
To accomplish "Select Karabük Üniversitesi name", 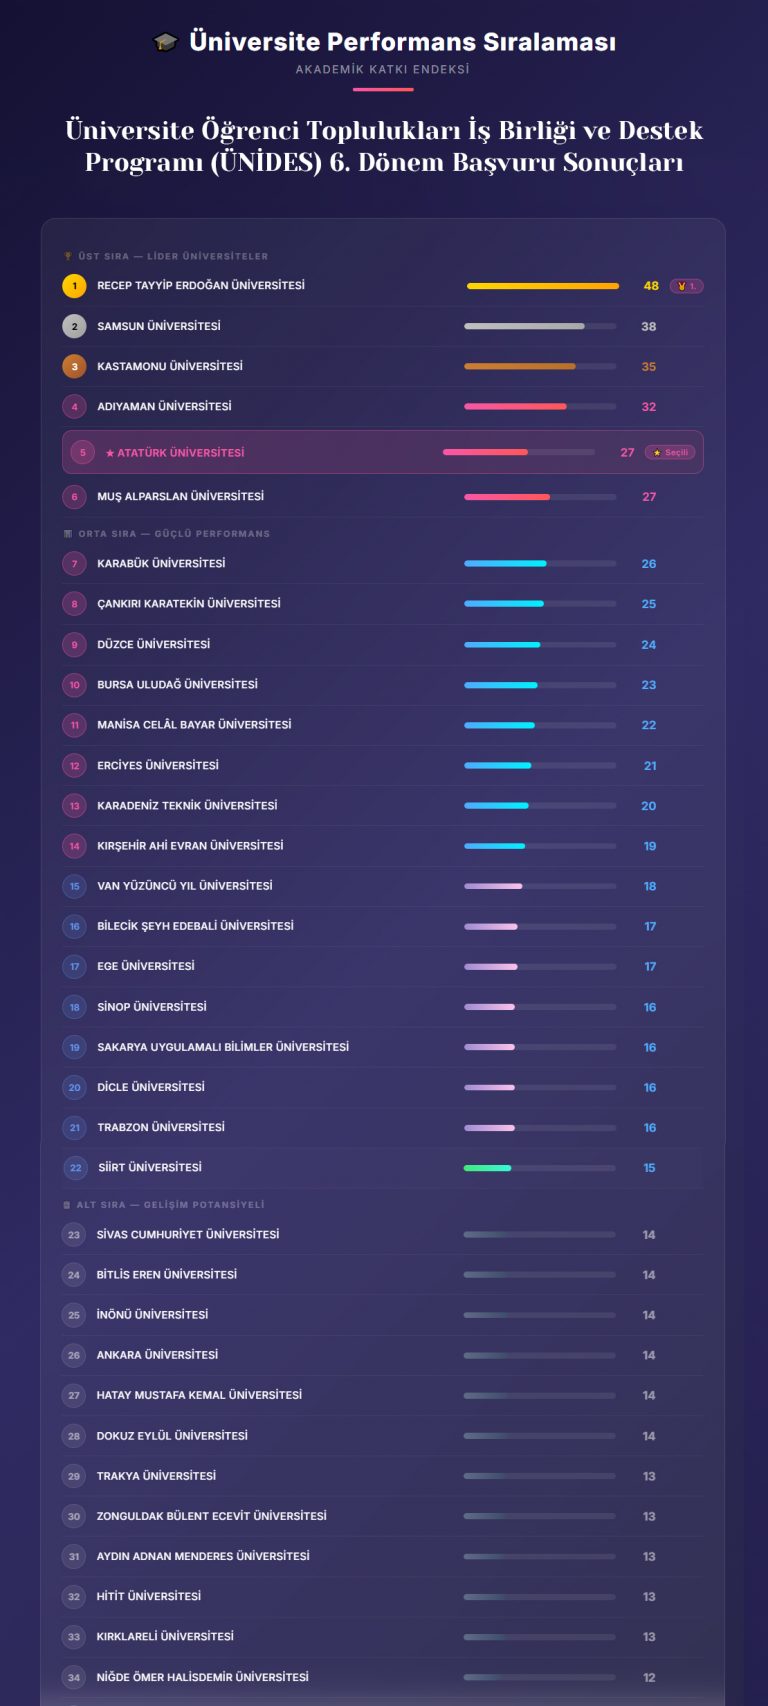I will [x=161, y=564].
